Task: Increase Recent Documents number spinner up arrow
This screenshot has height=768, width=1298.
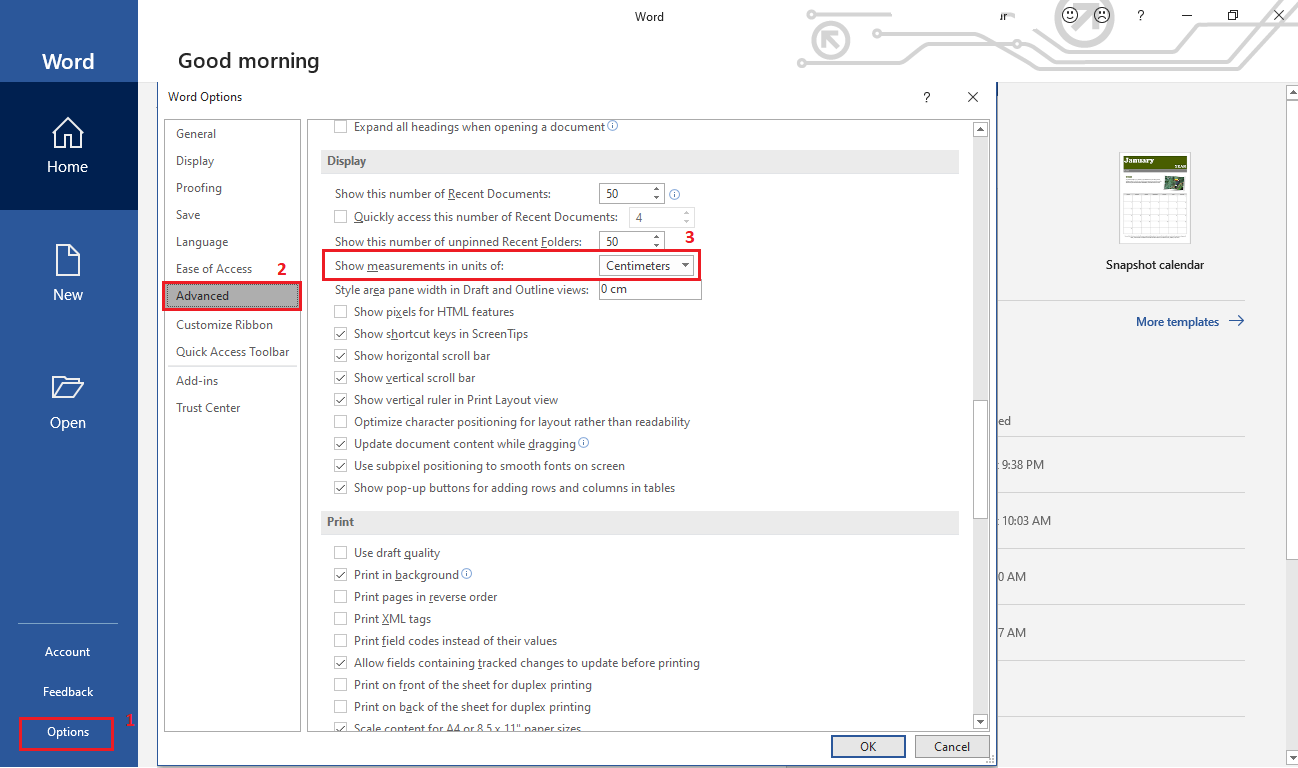Action: coord(656,189)
